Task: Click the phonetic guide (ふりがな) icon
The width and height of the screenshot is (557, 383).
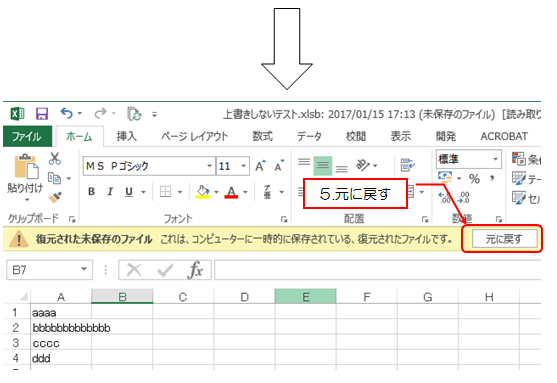Action: coord(267,192)
